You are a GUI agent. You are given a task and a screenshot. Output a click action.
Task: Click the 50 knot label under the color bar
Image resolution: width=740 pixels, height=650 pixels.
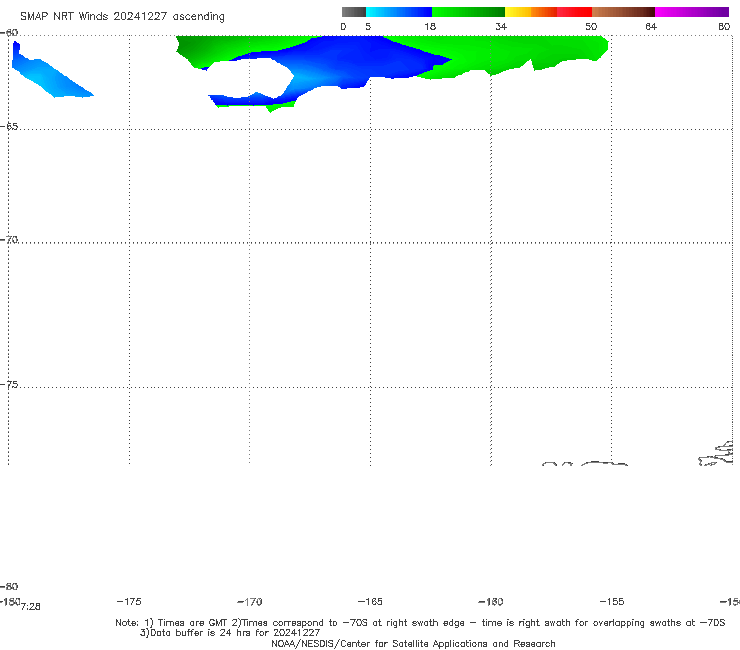(x=591, y=26)
